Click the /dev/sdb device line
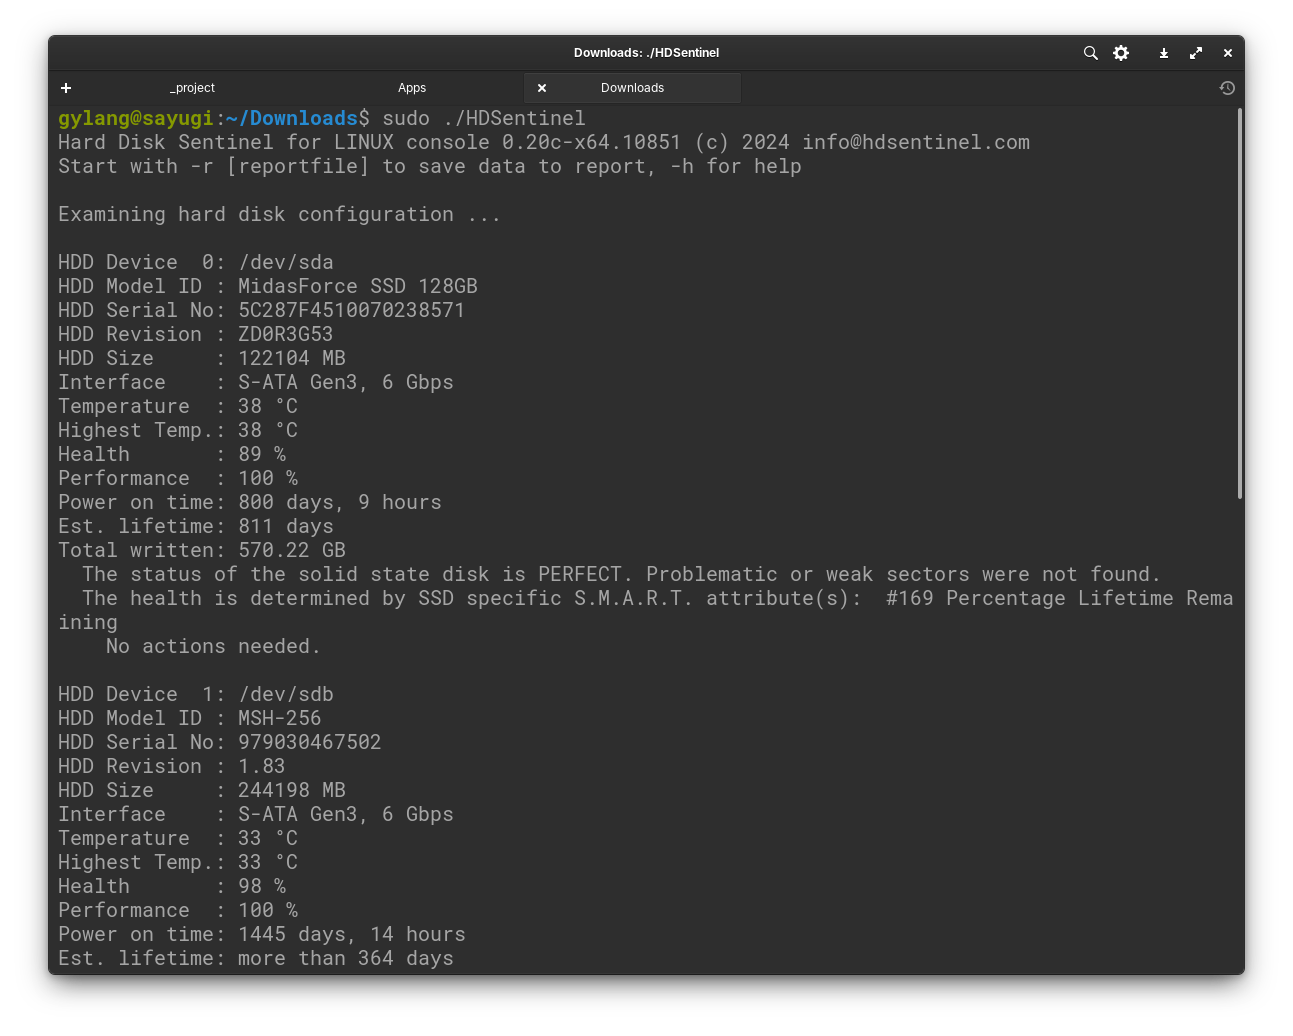 point(286,694)
